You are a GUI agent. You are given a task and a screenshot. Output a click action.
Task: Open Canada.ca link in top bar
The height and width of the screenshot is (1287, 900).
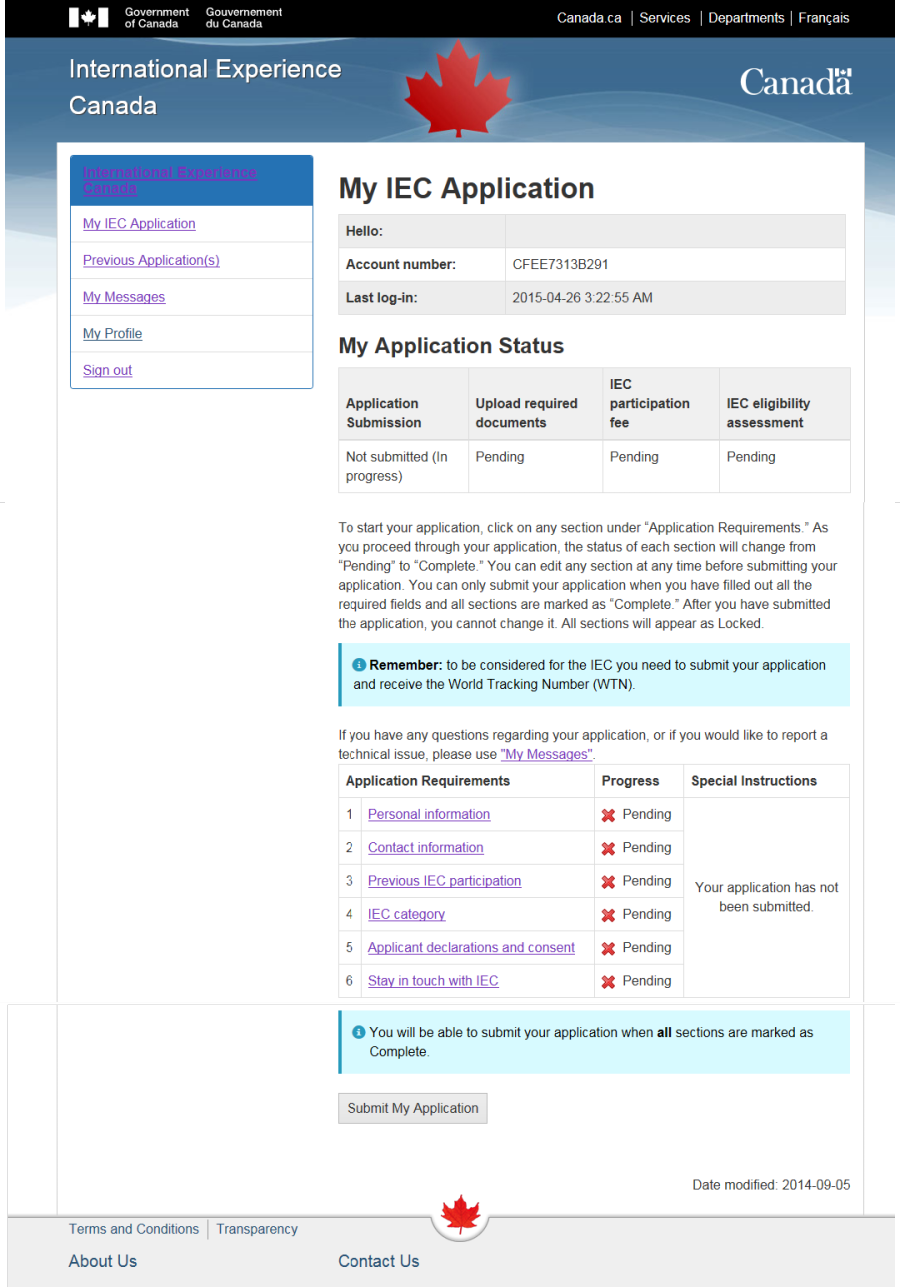pos(589,18)
